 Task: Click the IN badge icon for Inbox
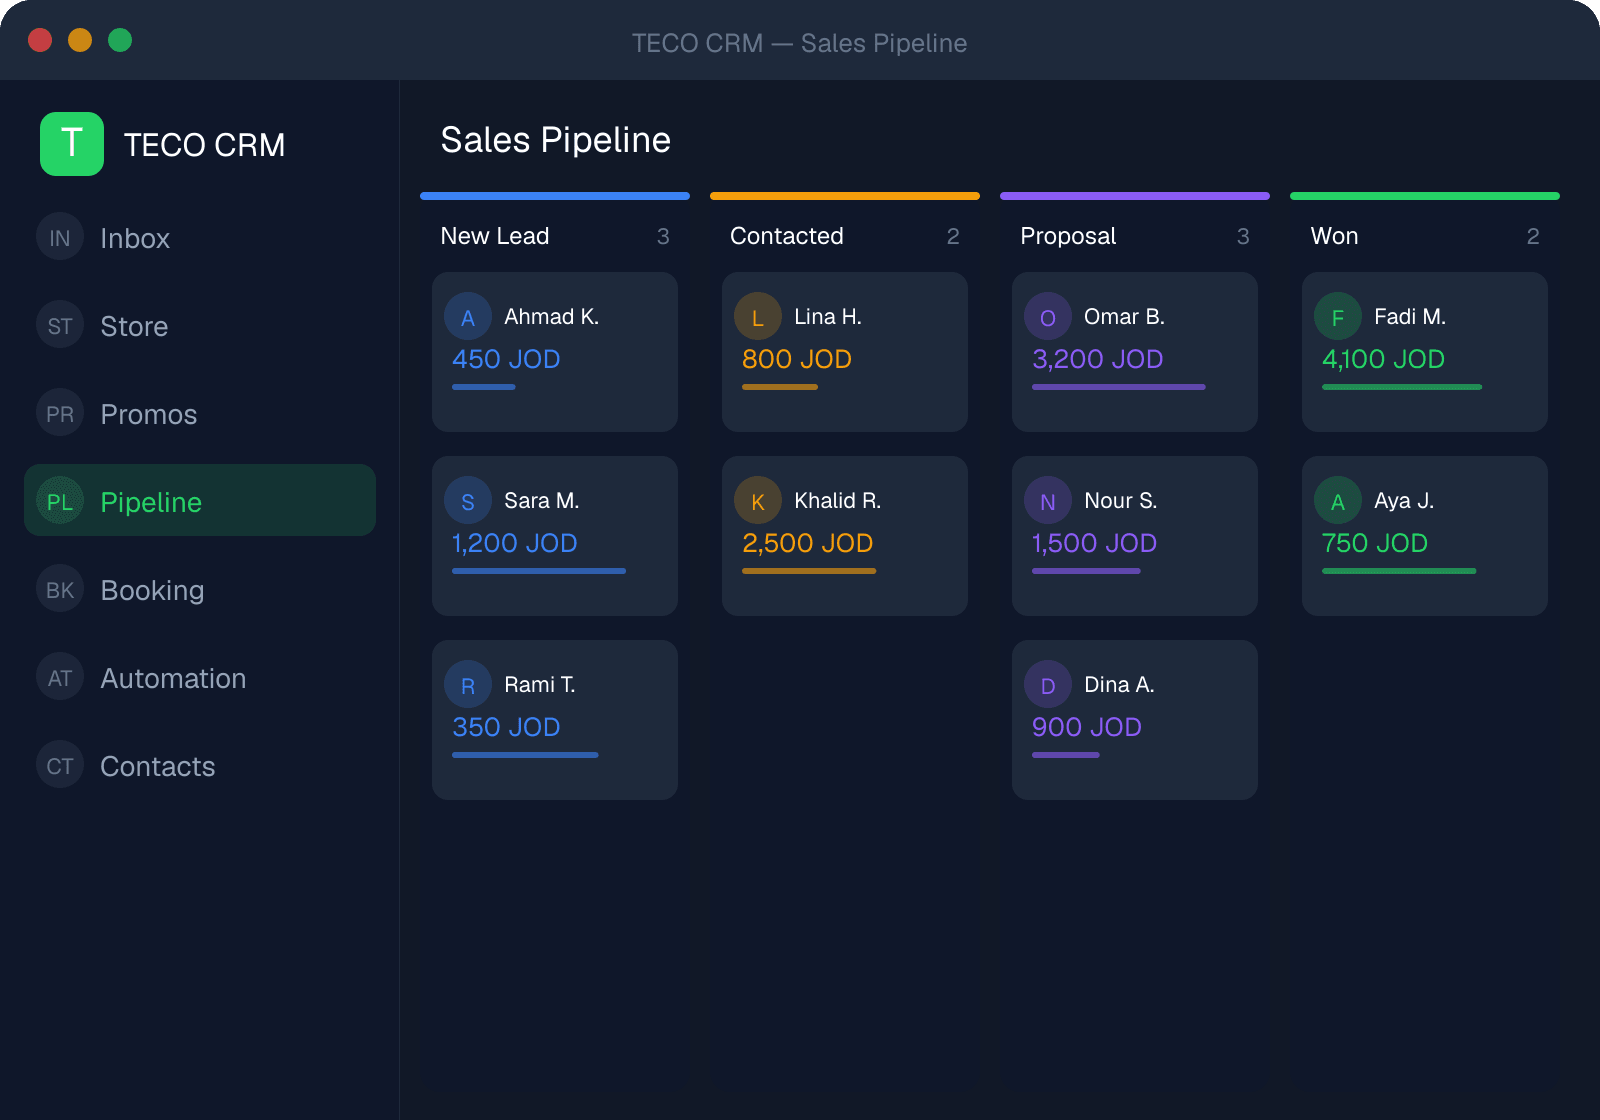60,238
